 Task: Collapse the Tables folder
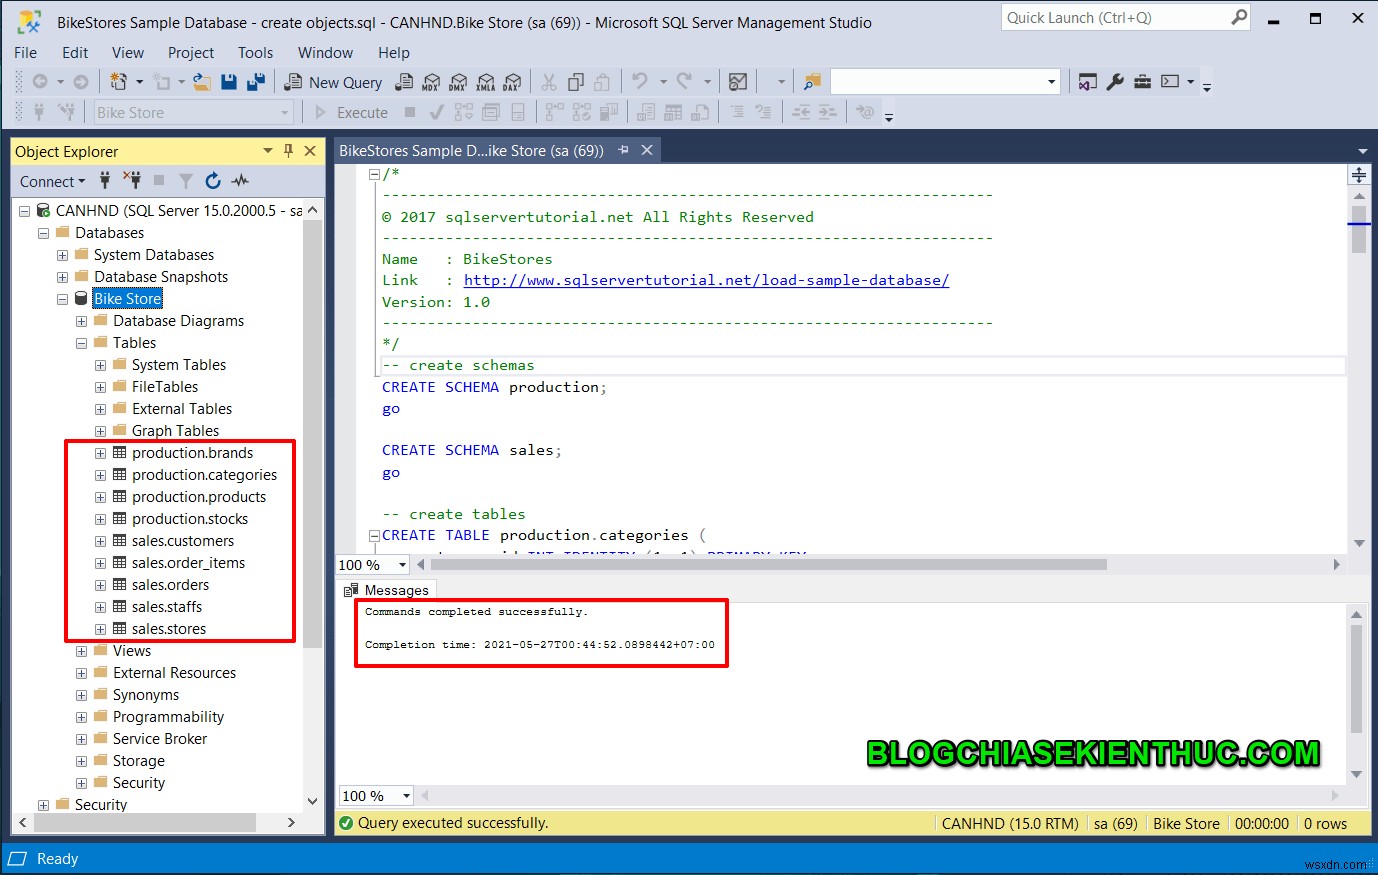[x=81, y=342]
